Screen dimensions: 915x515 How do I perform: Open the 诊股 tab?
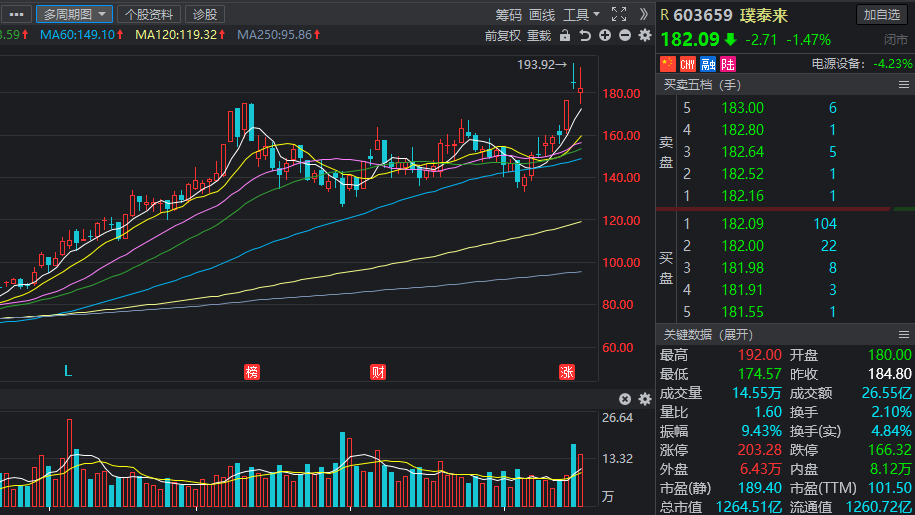pyautogui.click(x=204, y=14)
